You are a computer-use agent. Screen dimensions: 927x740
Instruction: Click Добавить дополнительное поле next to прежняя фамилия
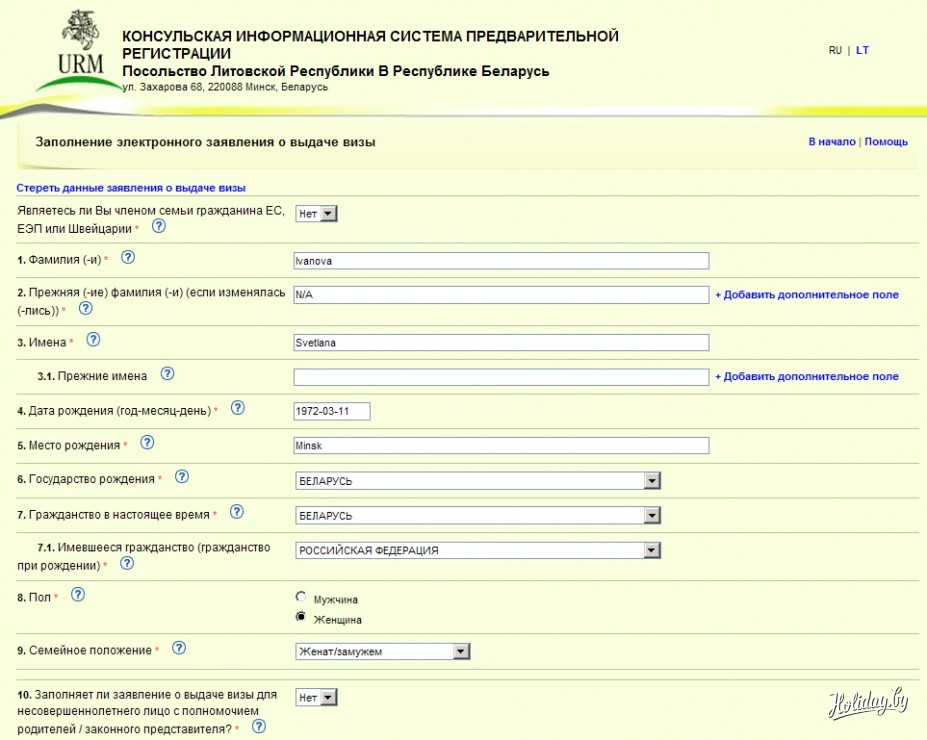click(806, 295)
